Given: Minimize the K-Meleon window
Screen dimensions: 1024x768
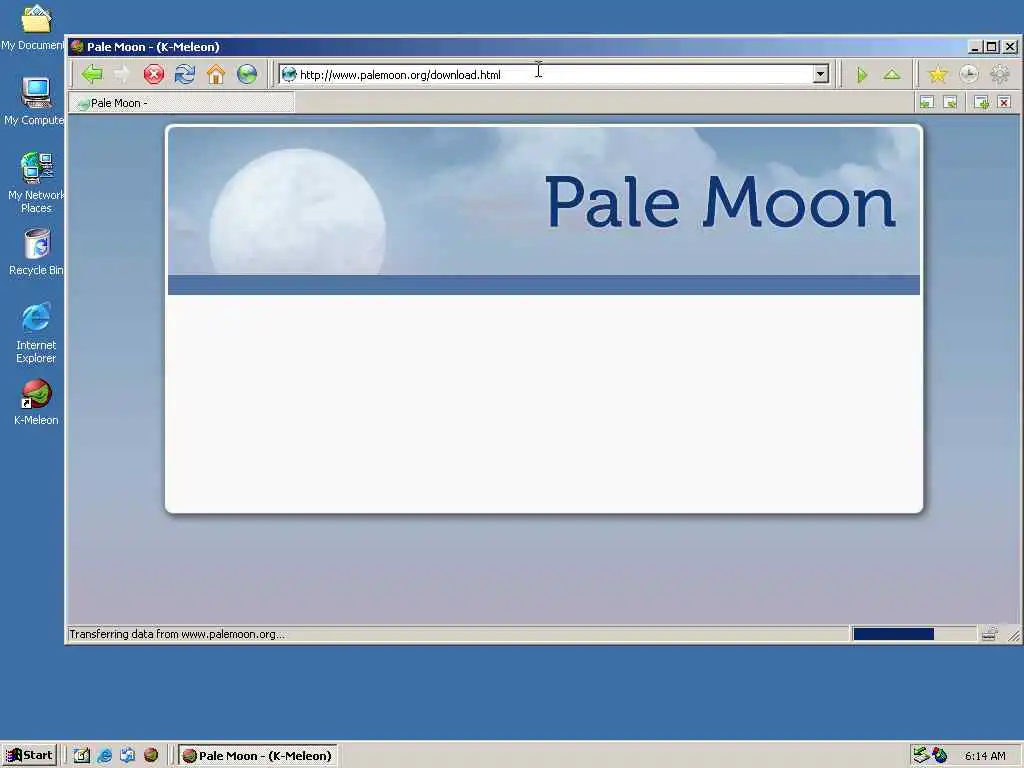Looking at the screenshot, I should (x=974, y=46).
